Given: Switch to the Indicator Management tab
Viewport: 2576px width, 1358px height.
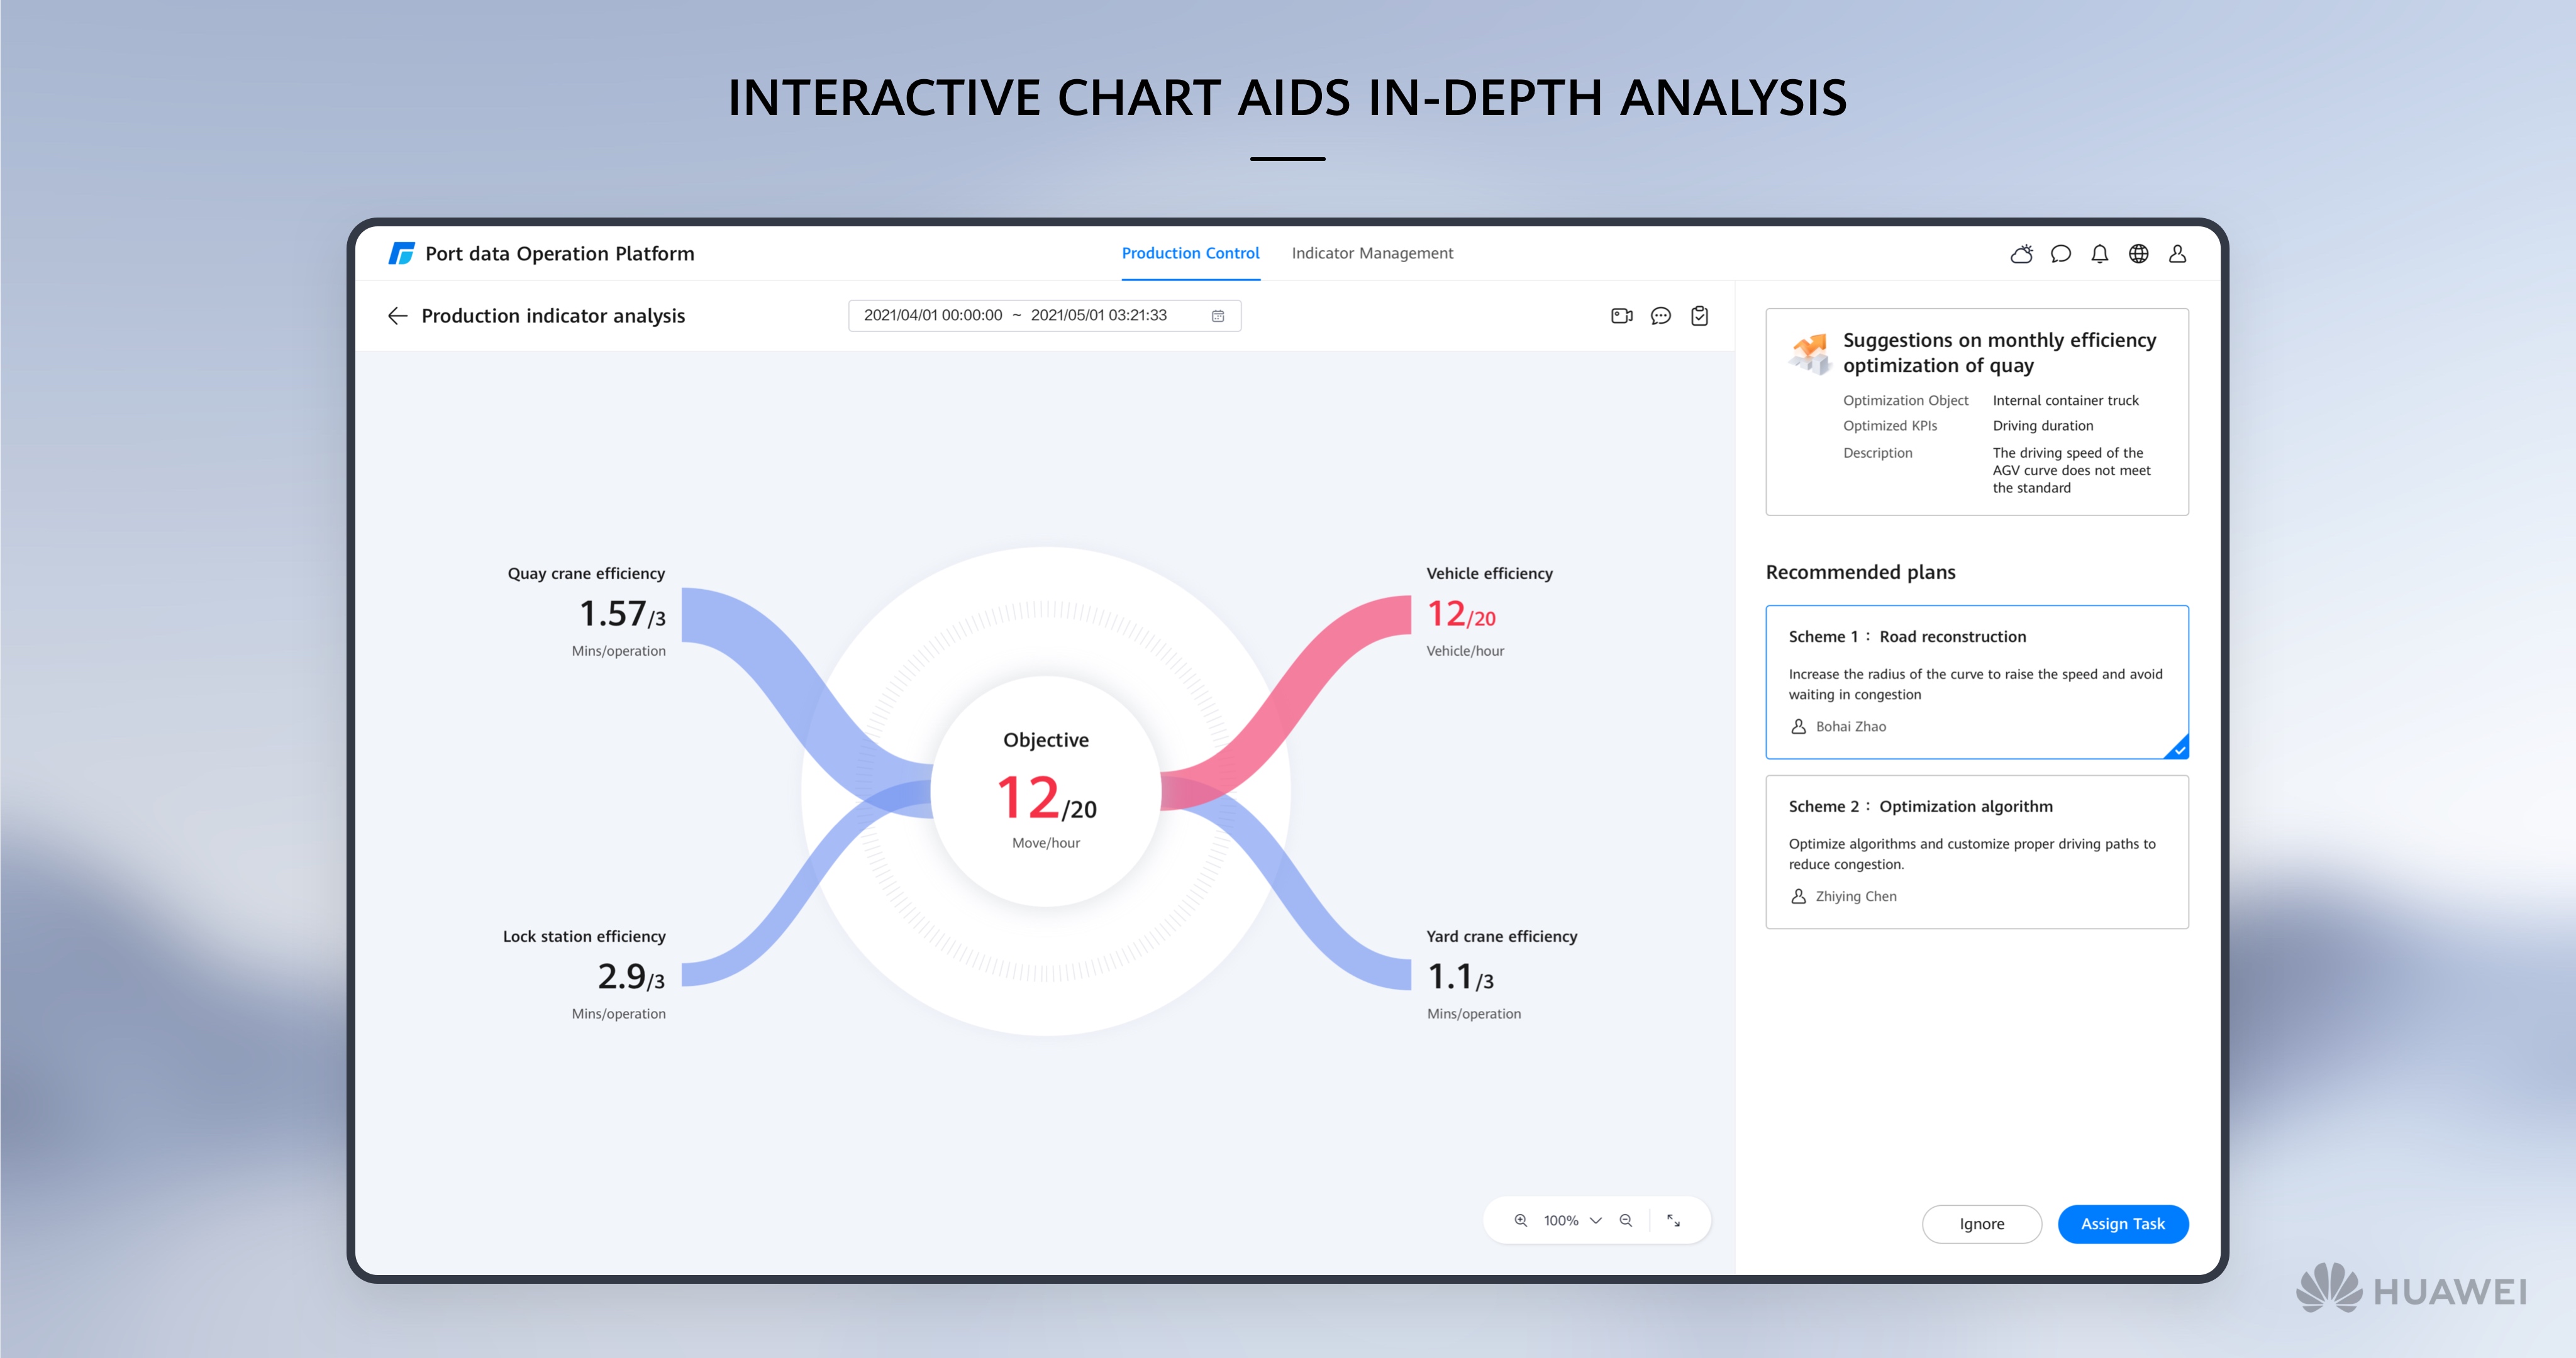Looking at the screenshot, I should 1372,254.
